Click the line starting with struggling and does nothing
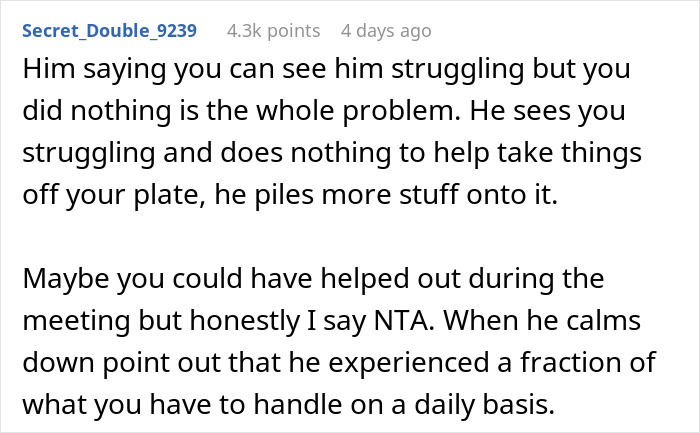 tap(332, 153)
